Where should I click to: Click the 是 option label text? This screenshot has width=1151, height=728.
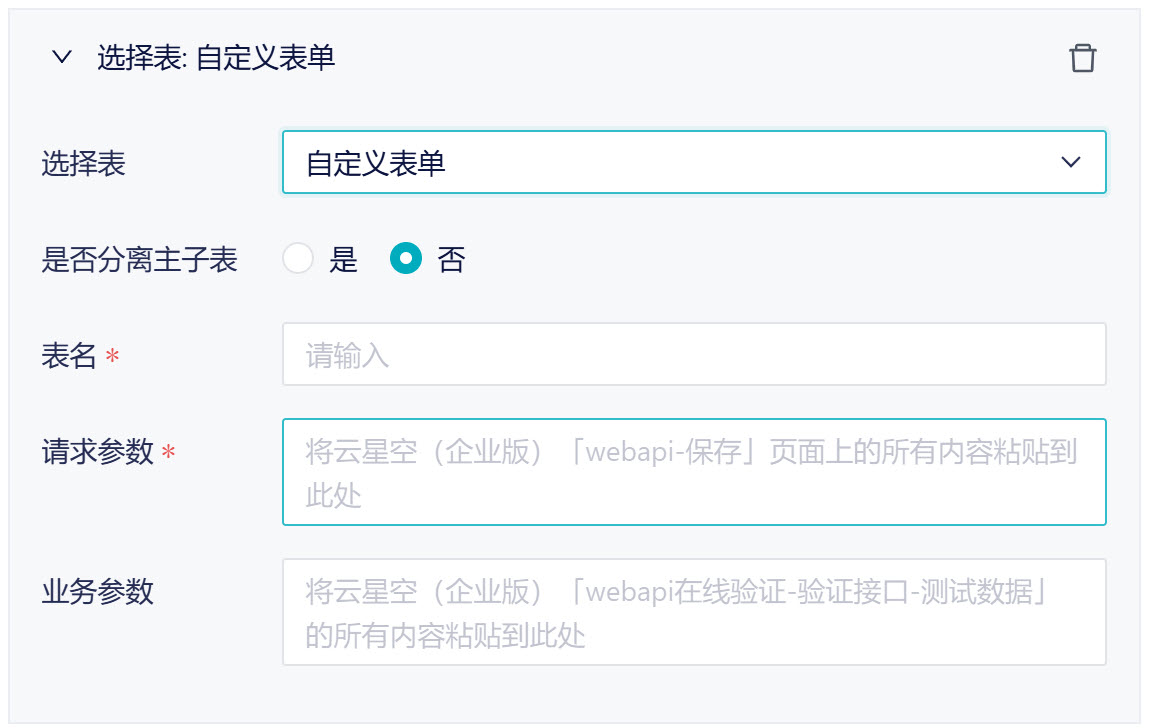point(343,261)
